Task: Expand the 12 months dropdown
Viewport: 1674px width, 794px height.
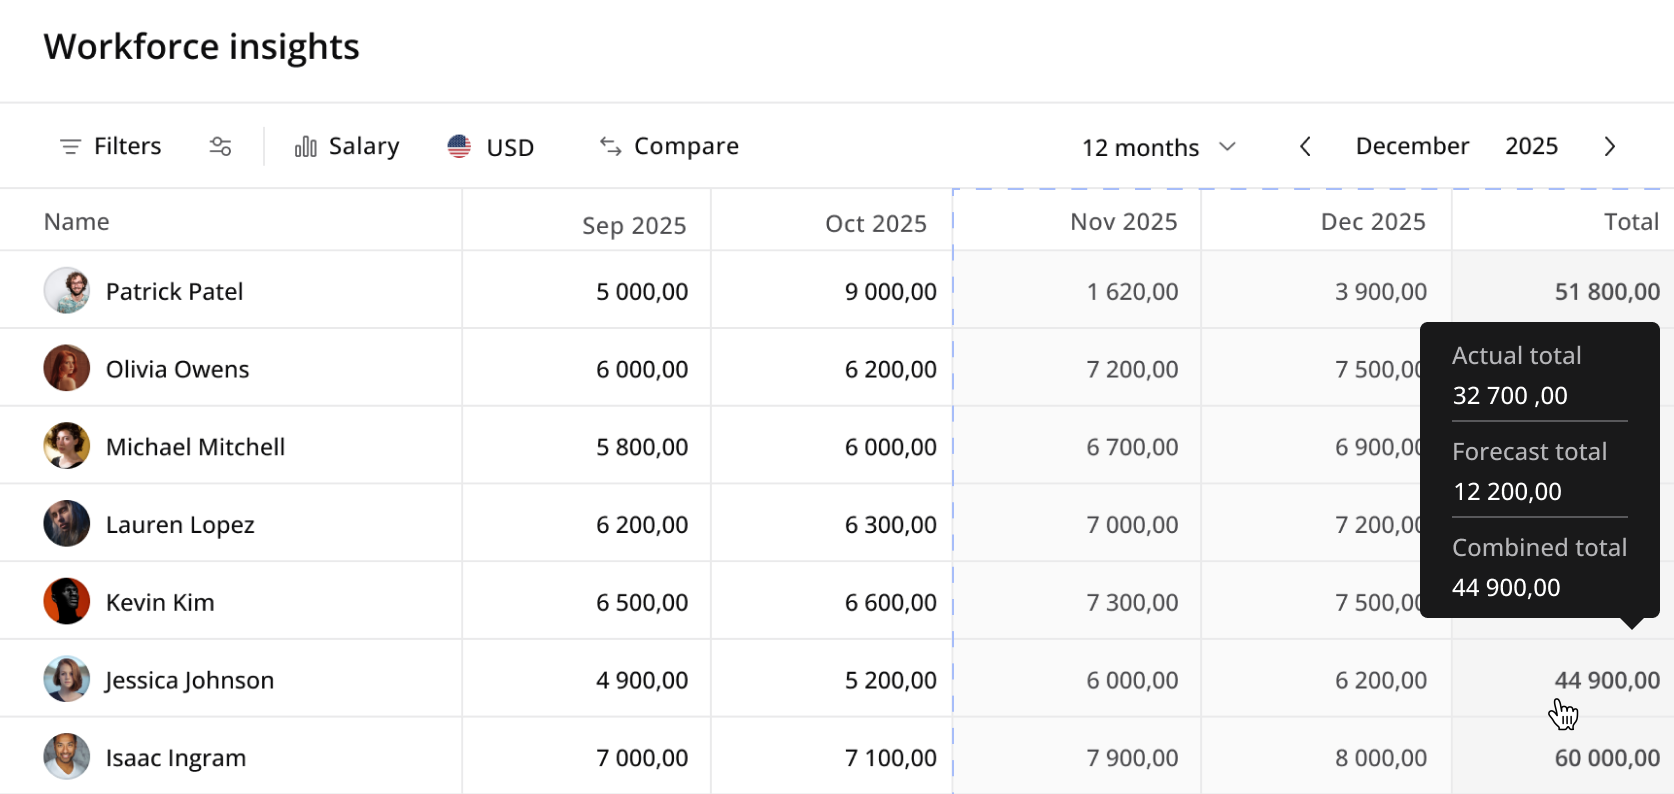Action: [1158, 147]
